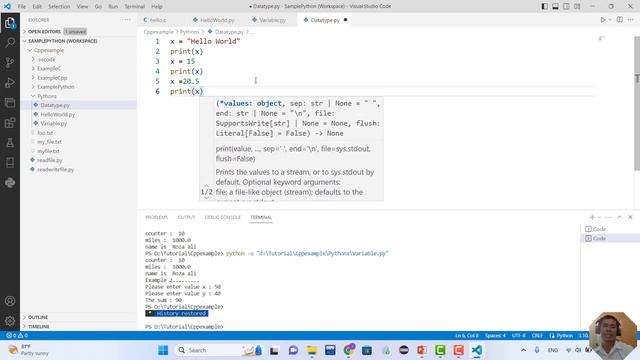640x360 pixels.
Task: Open Explorer Views and More Actions ellipsis
Action: [127, 20]
